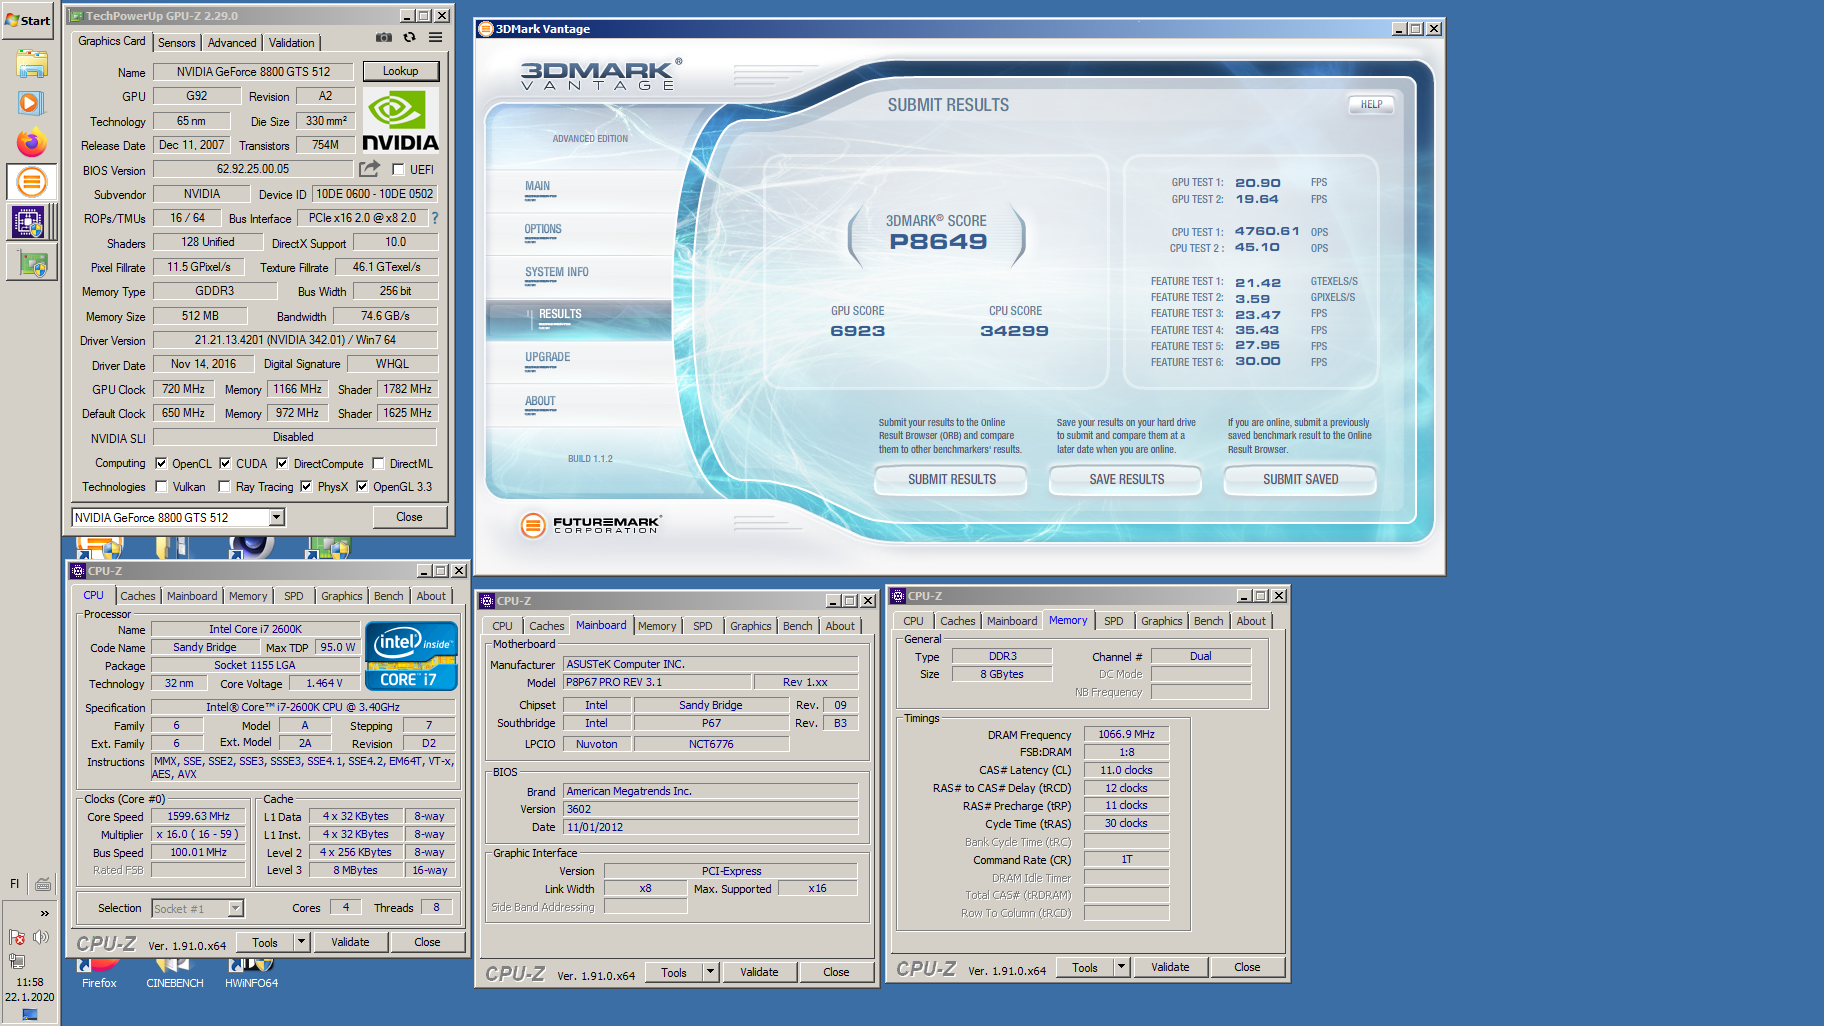
Task: Click the Futuremark logo in 3DMark
Action: pos(591,524)
